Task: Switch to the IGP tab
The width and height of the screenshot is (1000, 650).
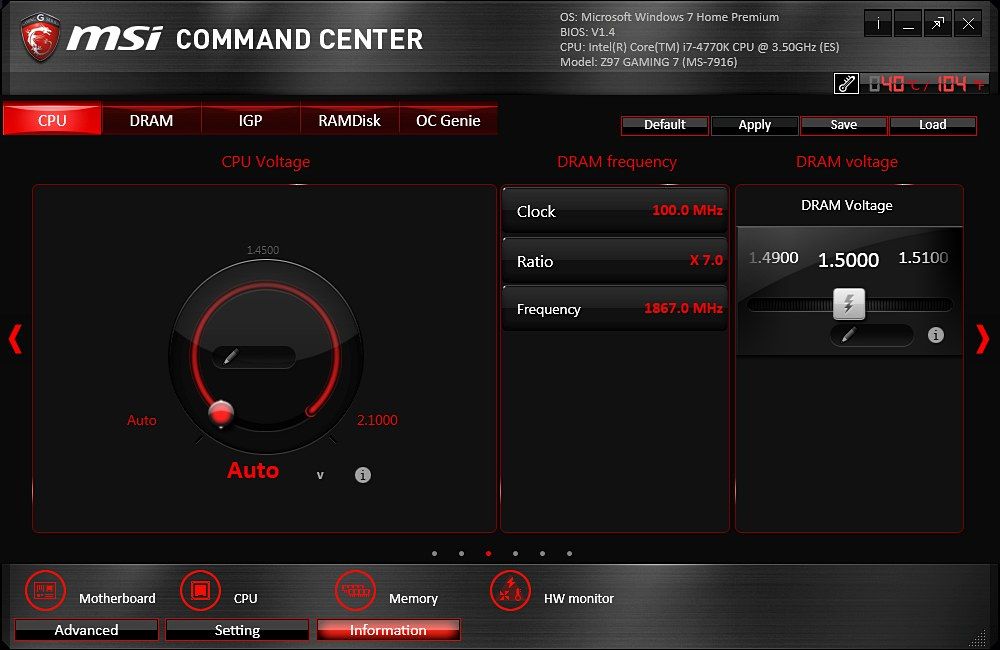Action: pyautogui.click(x=250, y=120)
